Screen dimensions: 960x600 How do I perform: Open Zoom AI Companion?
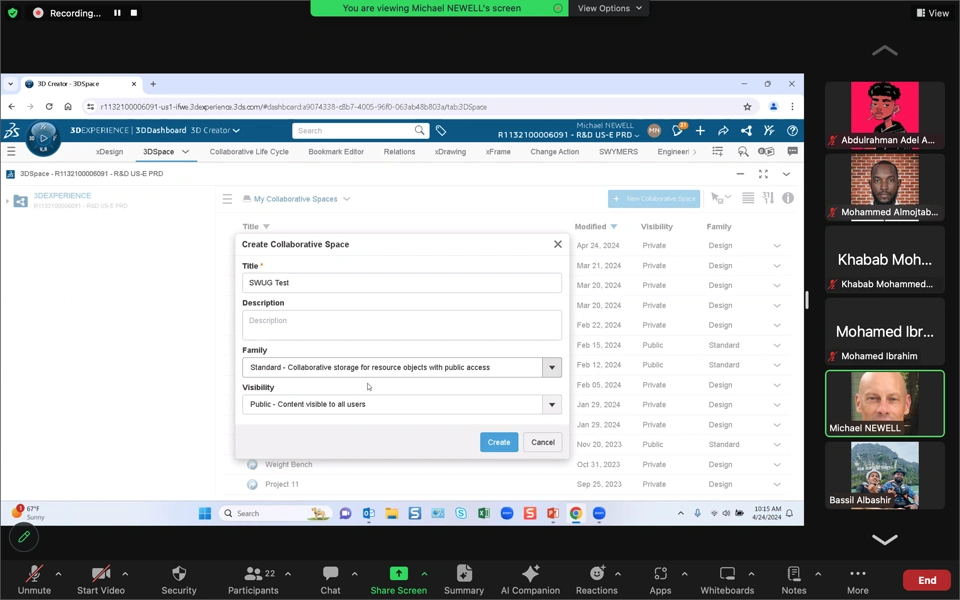point(530,580)
